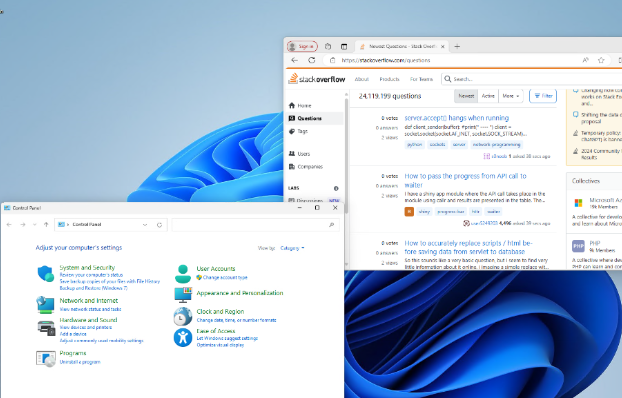Click the PHP collective logo

[x=578, y=246]
